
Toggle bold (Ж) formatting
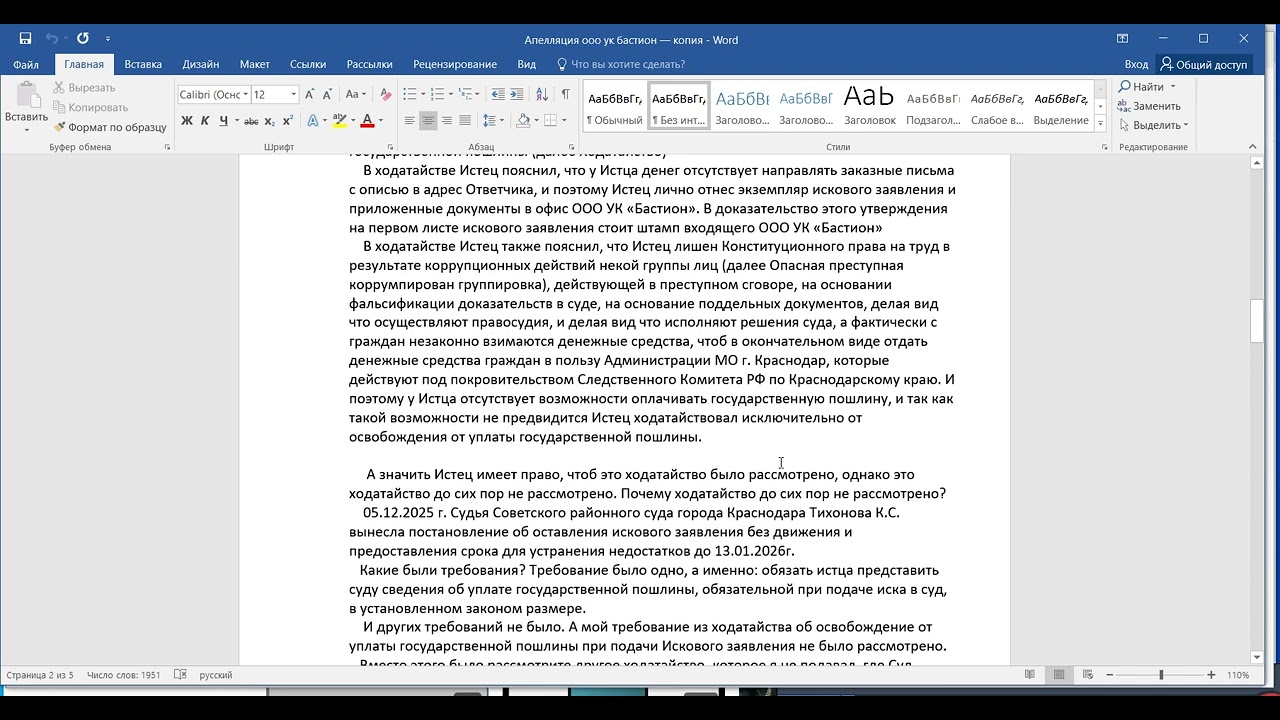pyautogui.click(x=186, y=121)
